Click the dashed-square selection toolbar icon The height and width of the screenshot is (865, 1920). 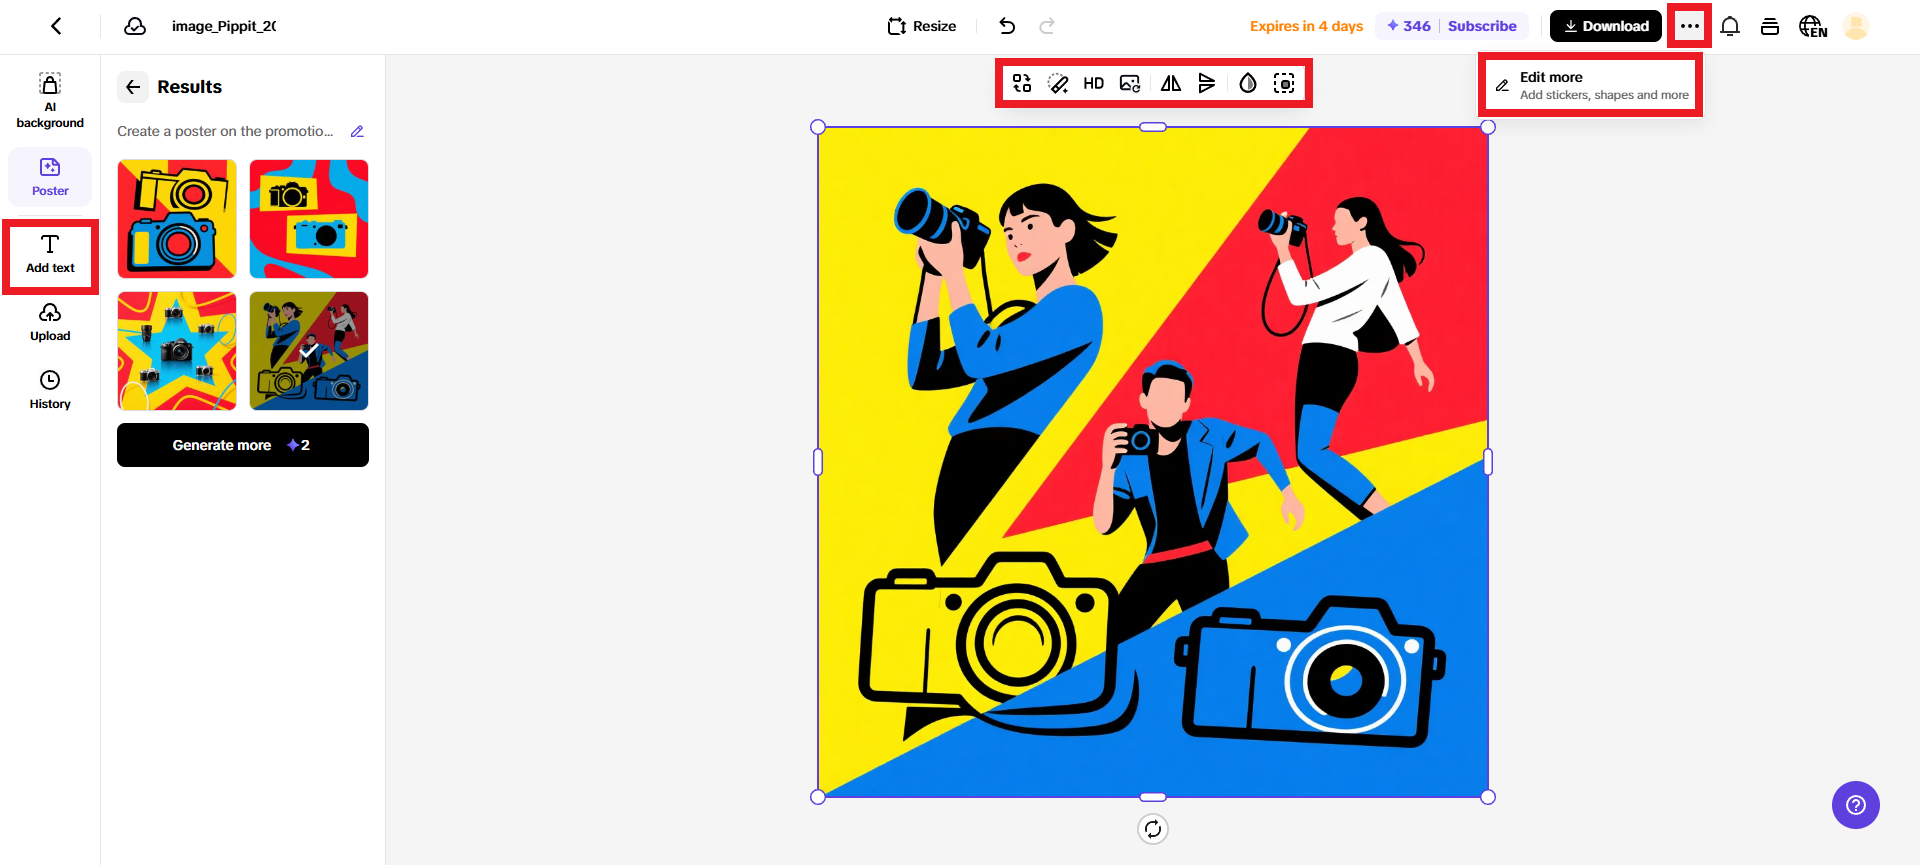coord(1284,83)
